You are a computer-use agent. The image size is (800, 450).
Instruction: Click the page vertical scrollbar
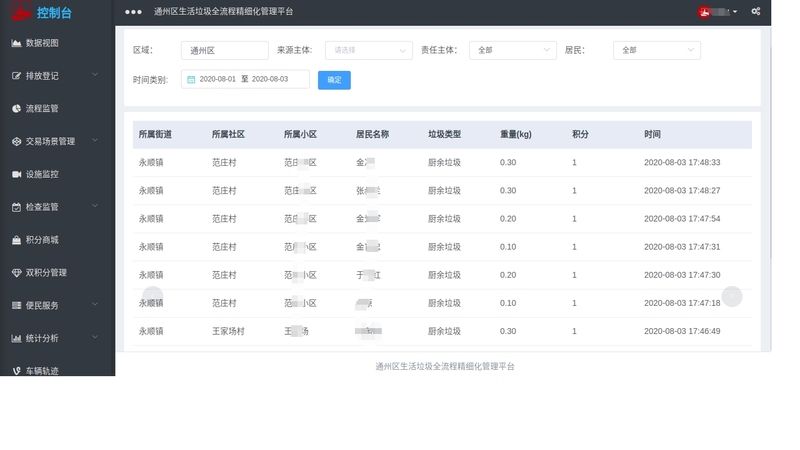(x=770, y=152)
